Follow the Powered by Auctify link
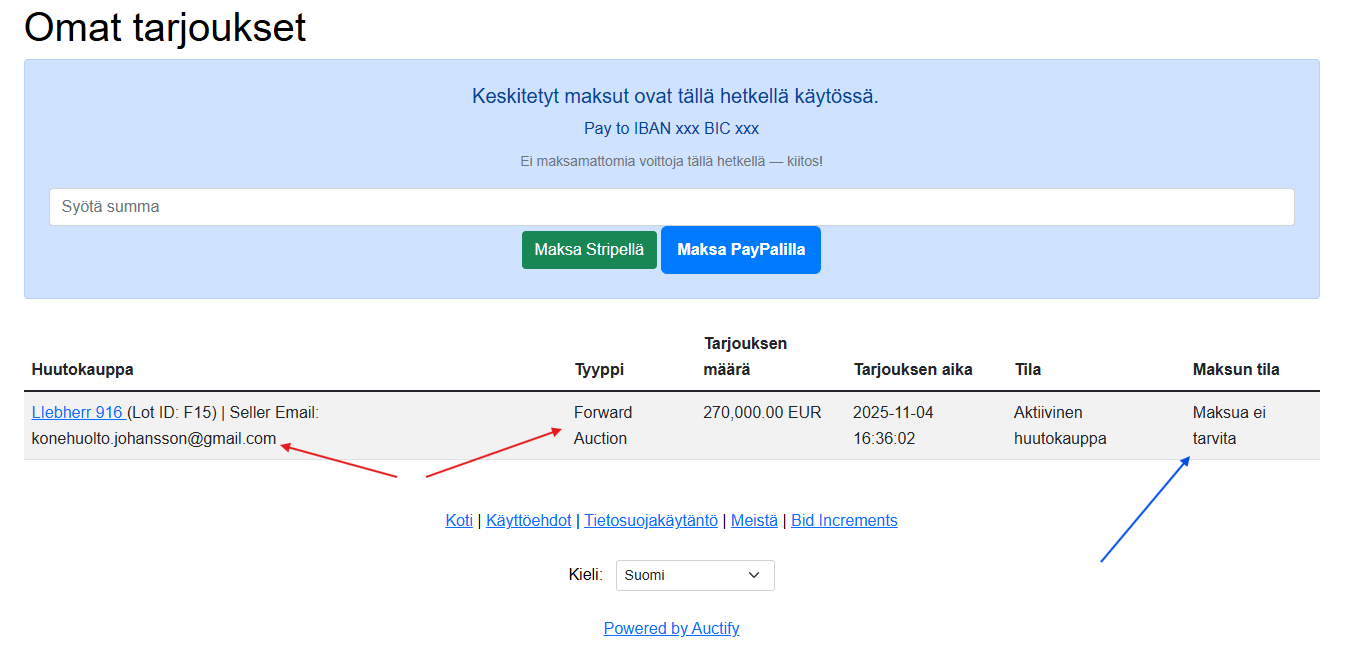The width and height of the screenshot is (1356, 669). tap(671, 628)
